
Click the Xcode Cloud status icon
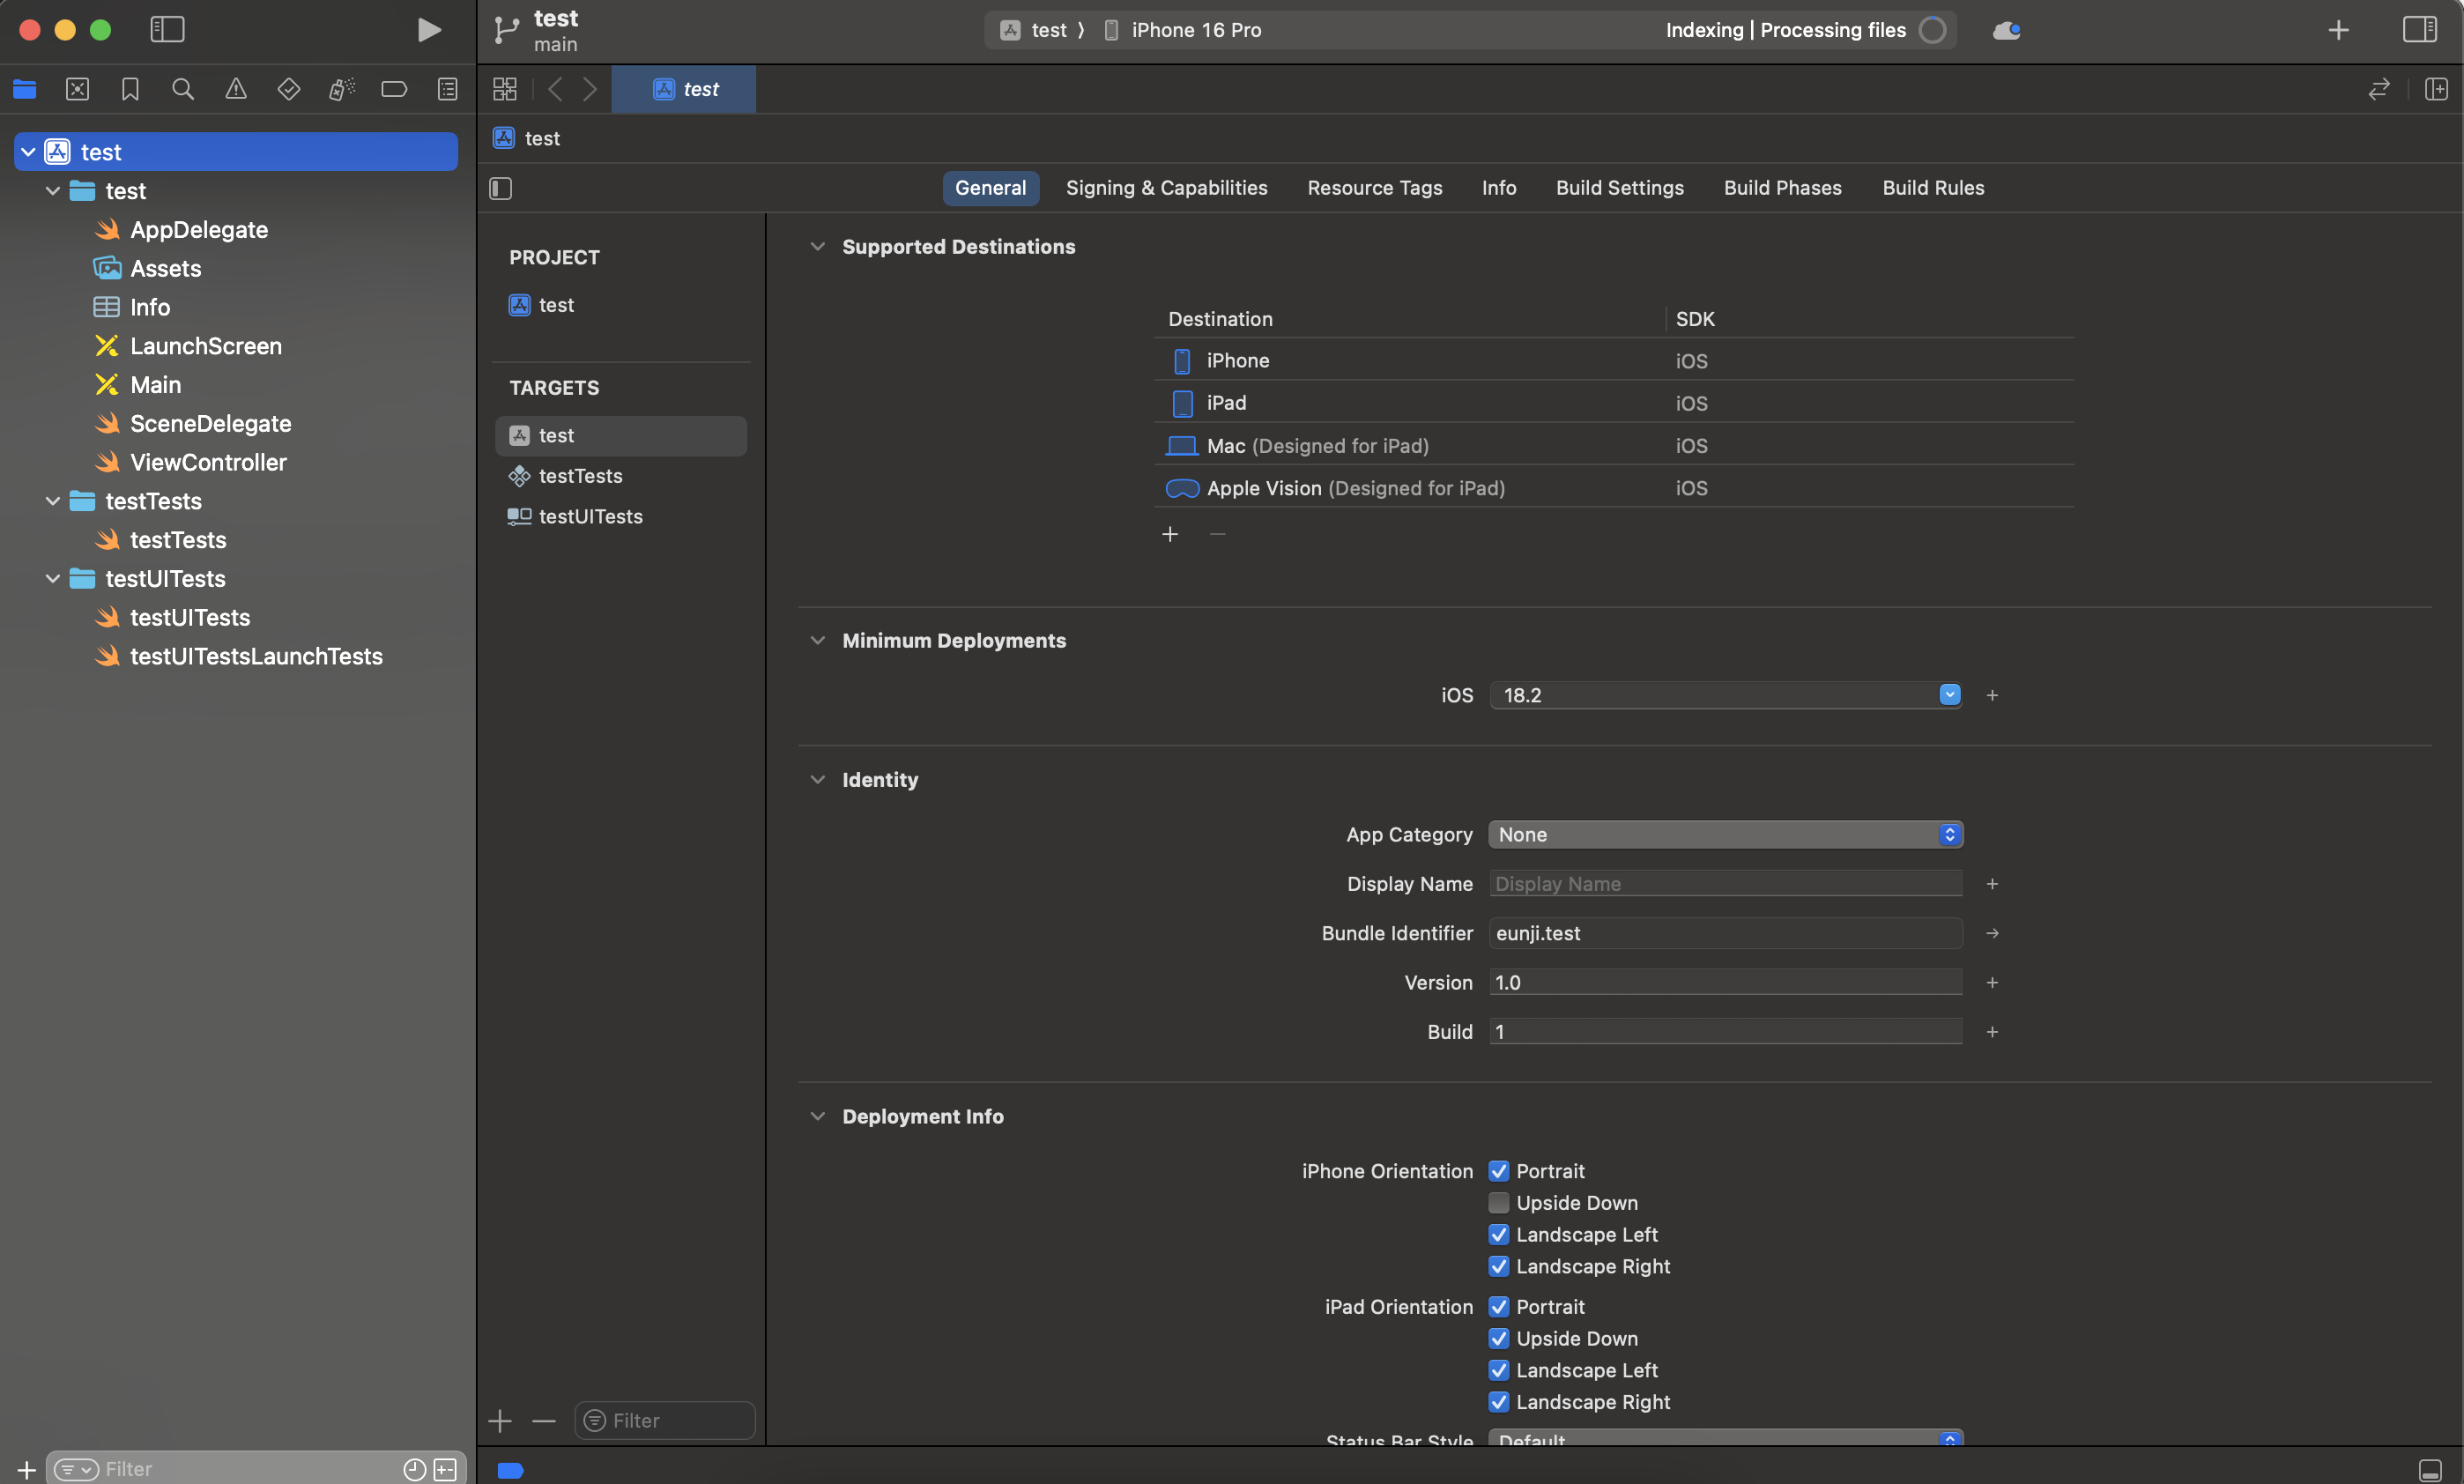2006,30
